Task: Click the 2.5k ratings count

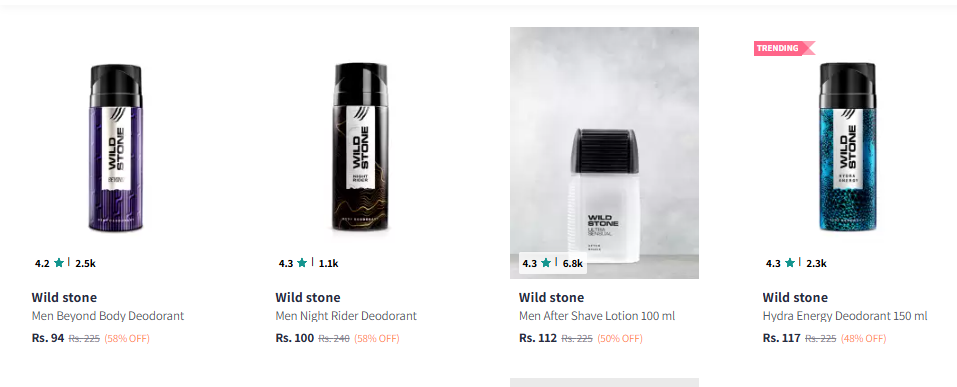Action: tap(85, 264)
